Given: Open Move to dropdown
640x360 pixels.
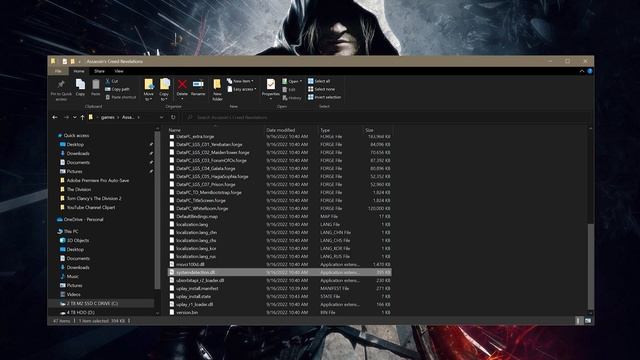Looking at the screenshot, I should (149, 90).
